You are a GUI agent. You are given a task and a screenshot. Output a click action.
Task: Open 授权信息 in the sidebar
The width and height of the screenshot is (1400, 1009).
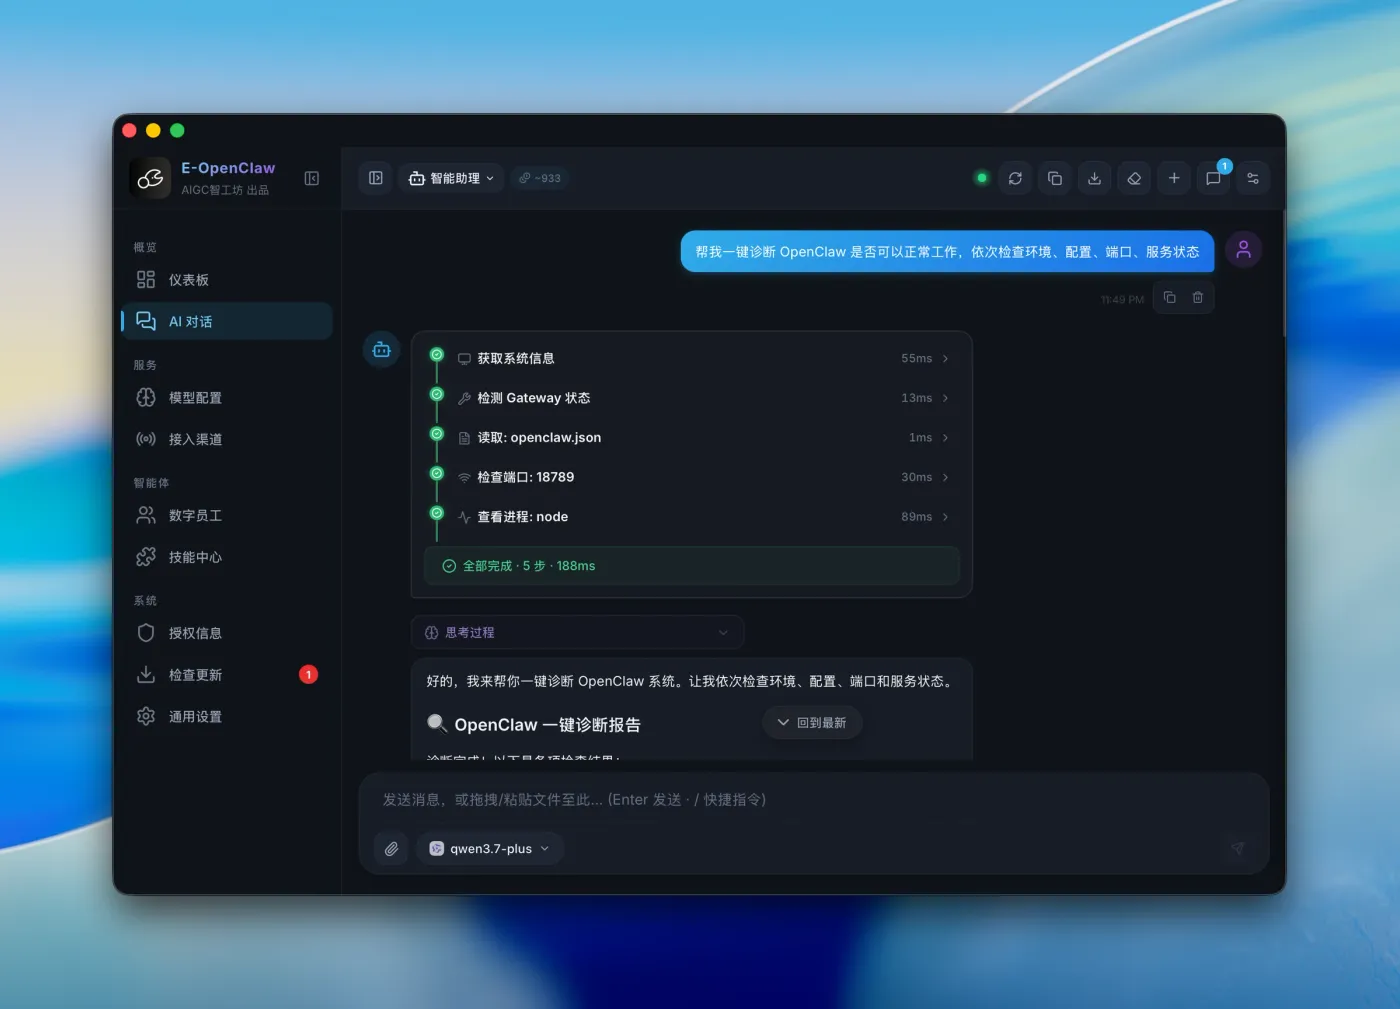click(x=227, y=633)
